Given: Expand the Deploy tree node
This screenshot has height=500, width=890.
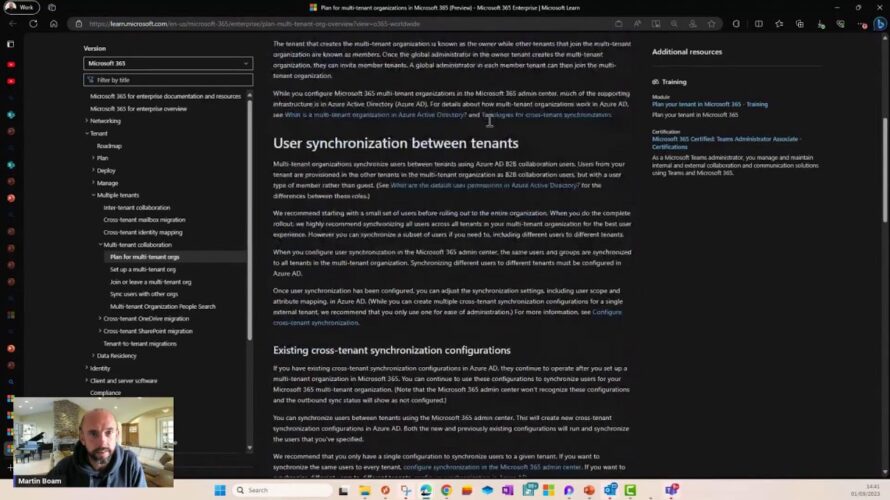Looking at the screenshot, I should pos(94,170).
